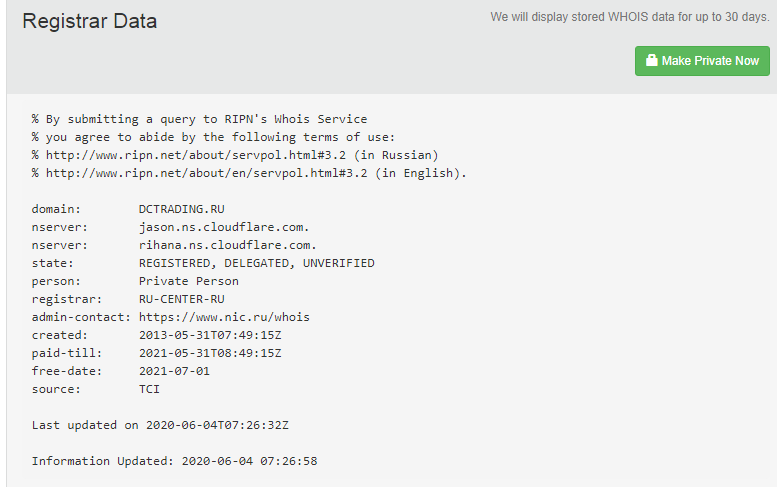Image resolution: width=777 pixels, height=487 pixels.
Task: Select the rihana.ns.cloudflare.com nameserver entry
Action: (x=228, y=245)
